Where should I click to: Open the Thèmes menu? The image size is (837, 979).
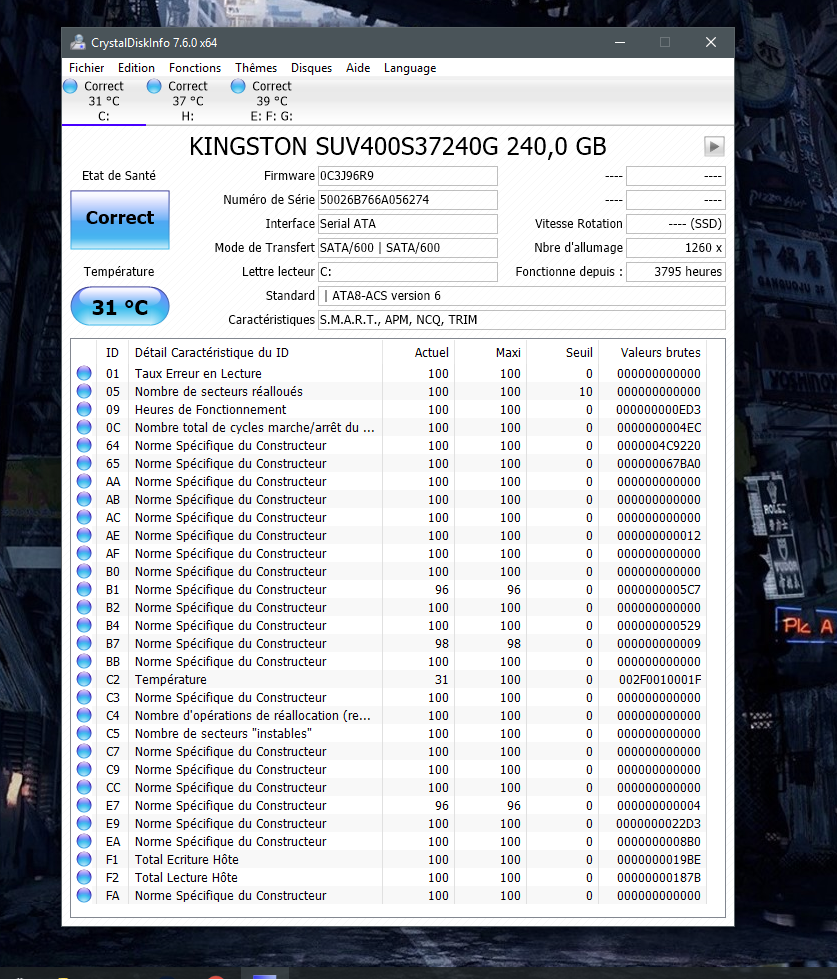tap(256, 68)
